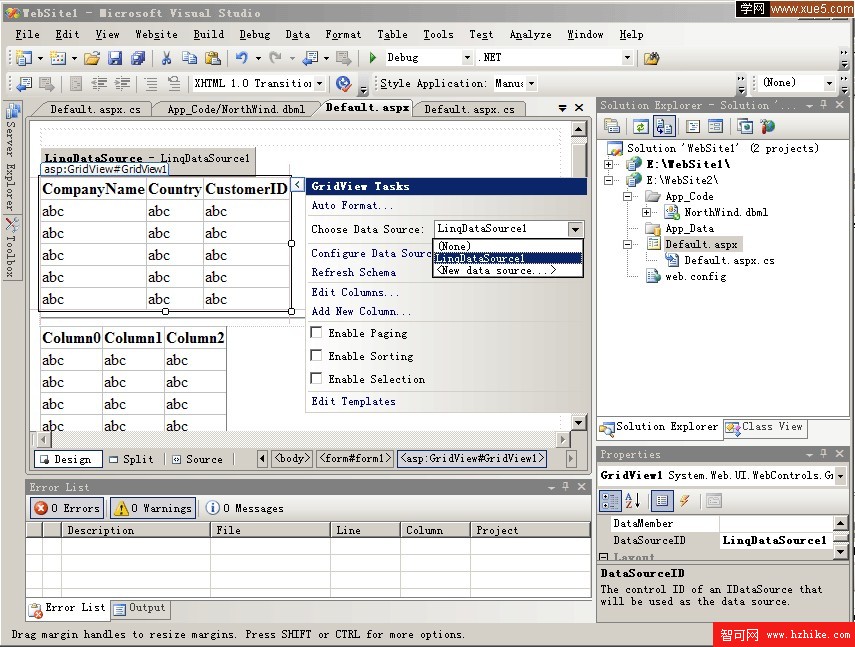This screenshot has width=855, height=647.
Task: Enable Paging checkbox
Action: pos(316,332)
